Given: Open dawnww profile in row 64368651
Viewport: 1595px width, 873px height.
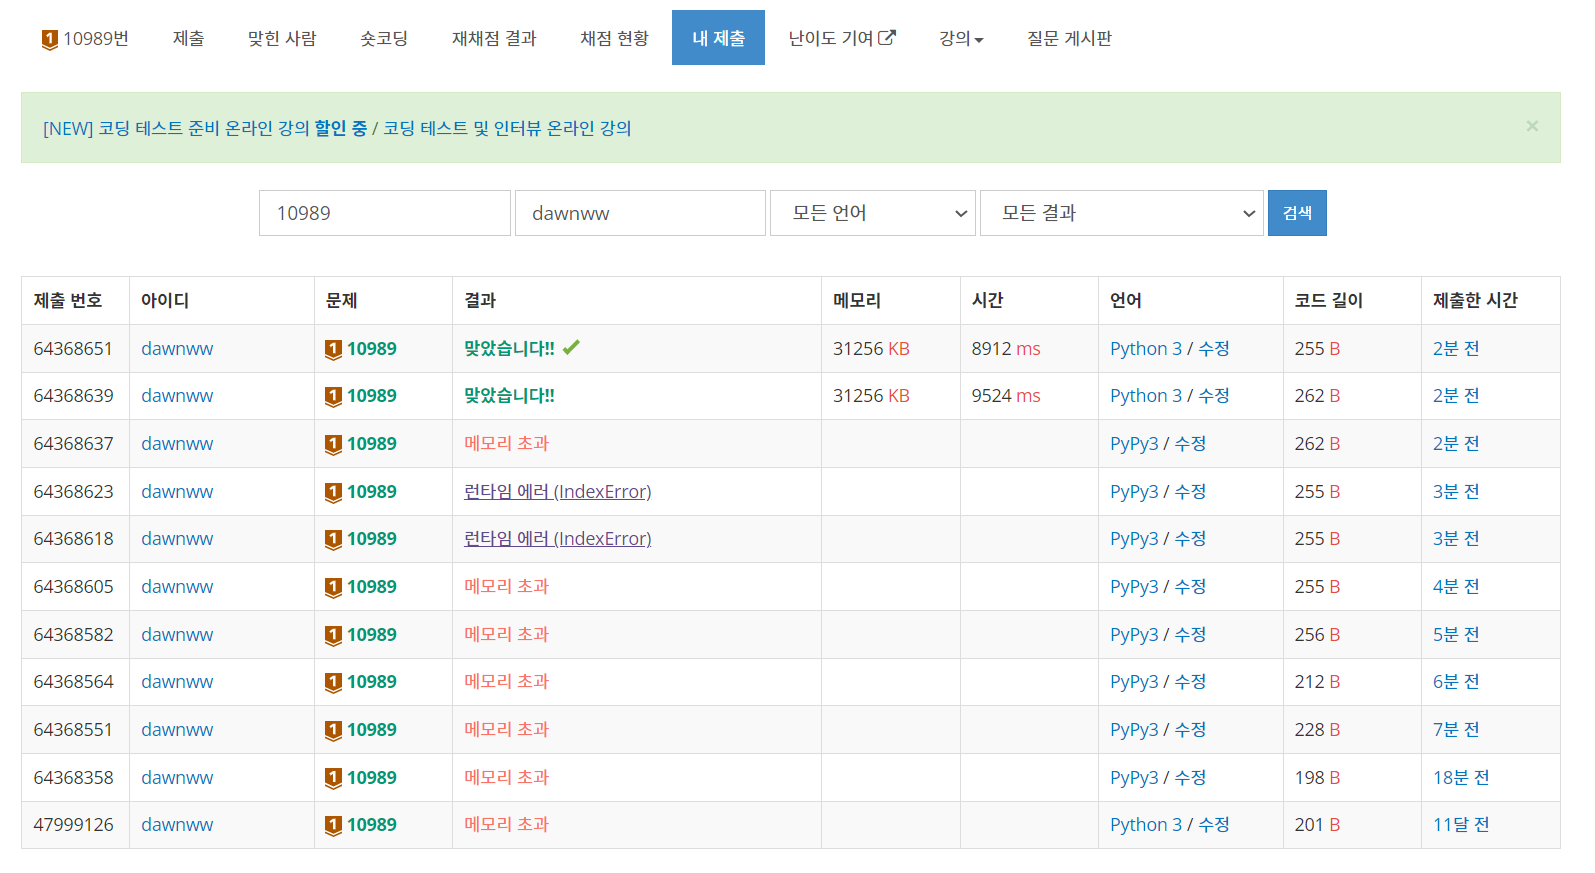Looking at the screenshot, I should 177,349.
